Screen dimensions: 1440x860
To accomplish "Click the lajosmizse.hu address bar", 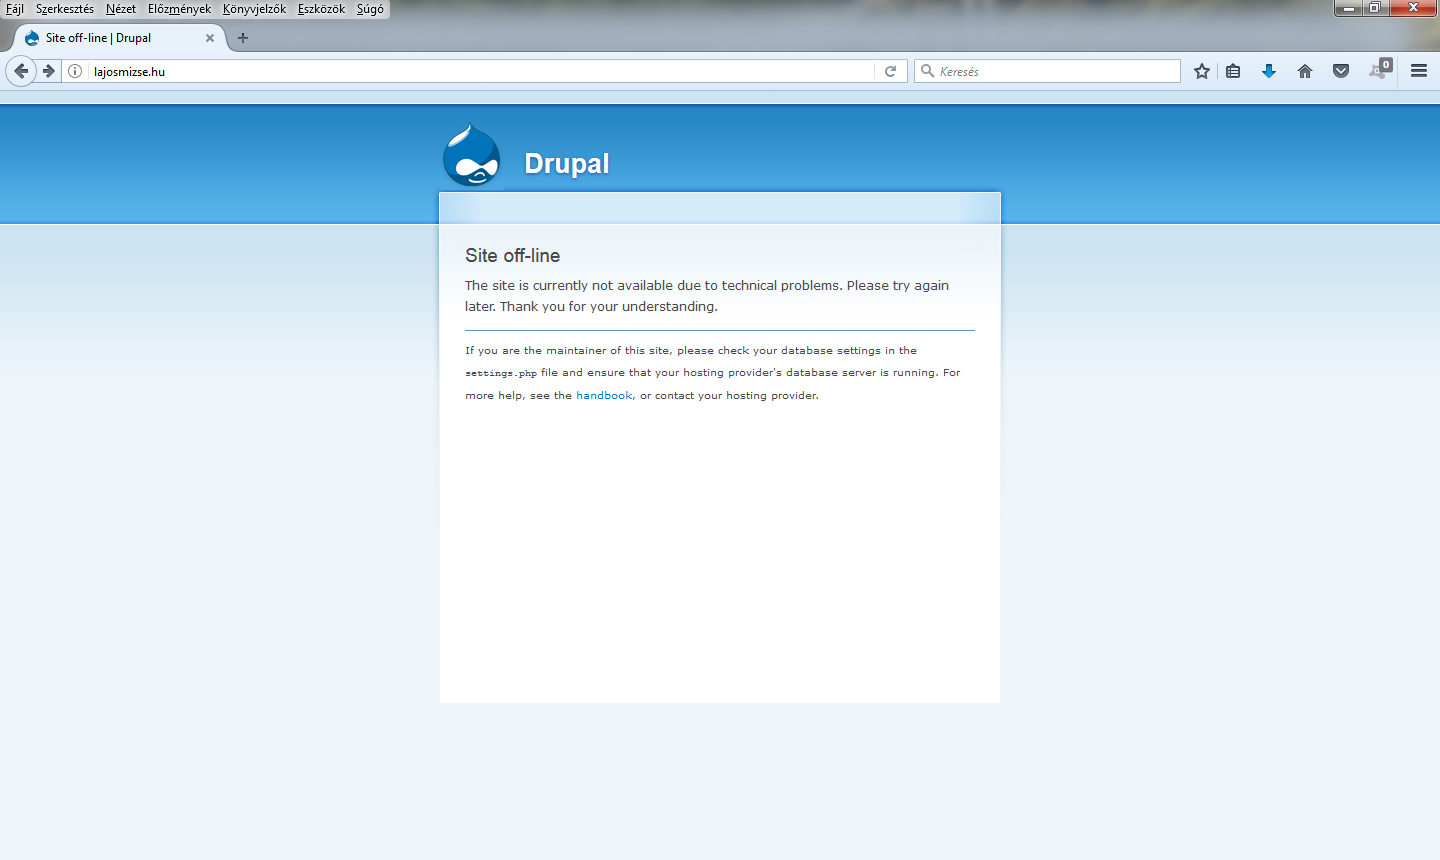I will 480,71.
